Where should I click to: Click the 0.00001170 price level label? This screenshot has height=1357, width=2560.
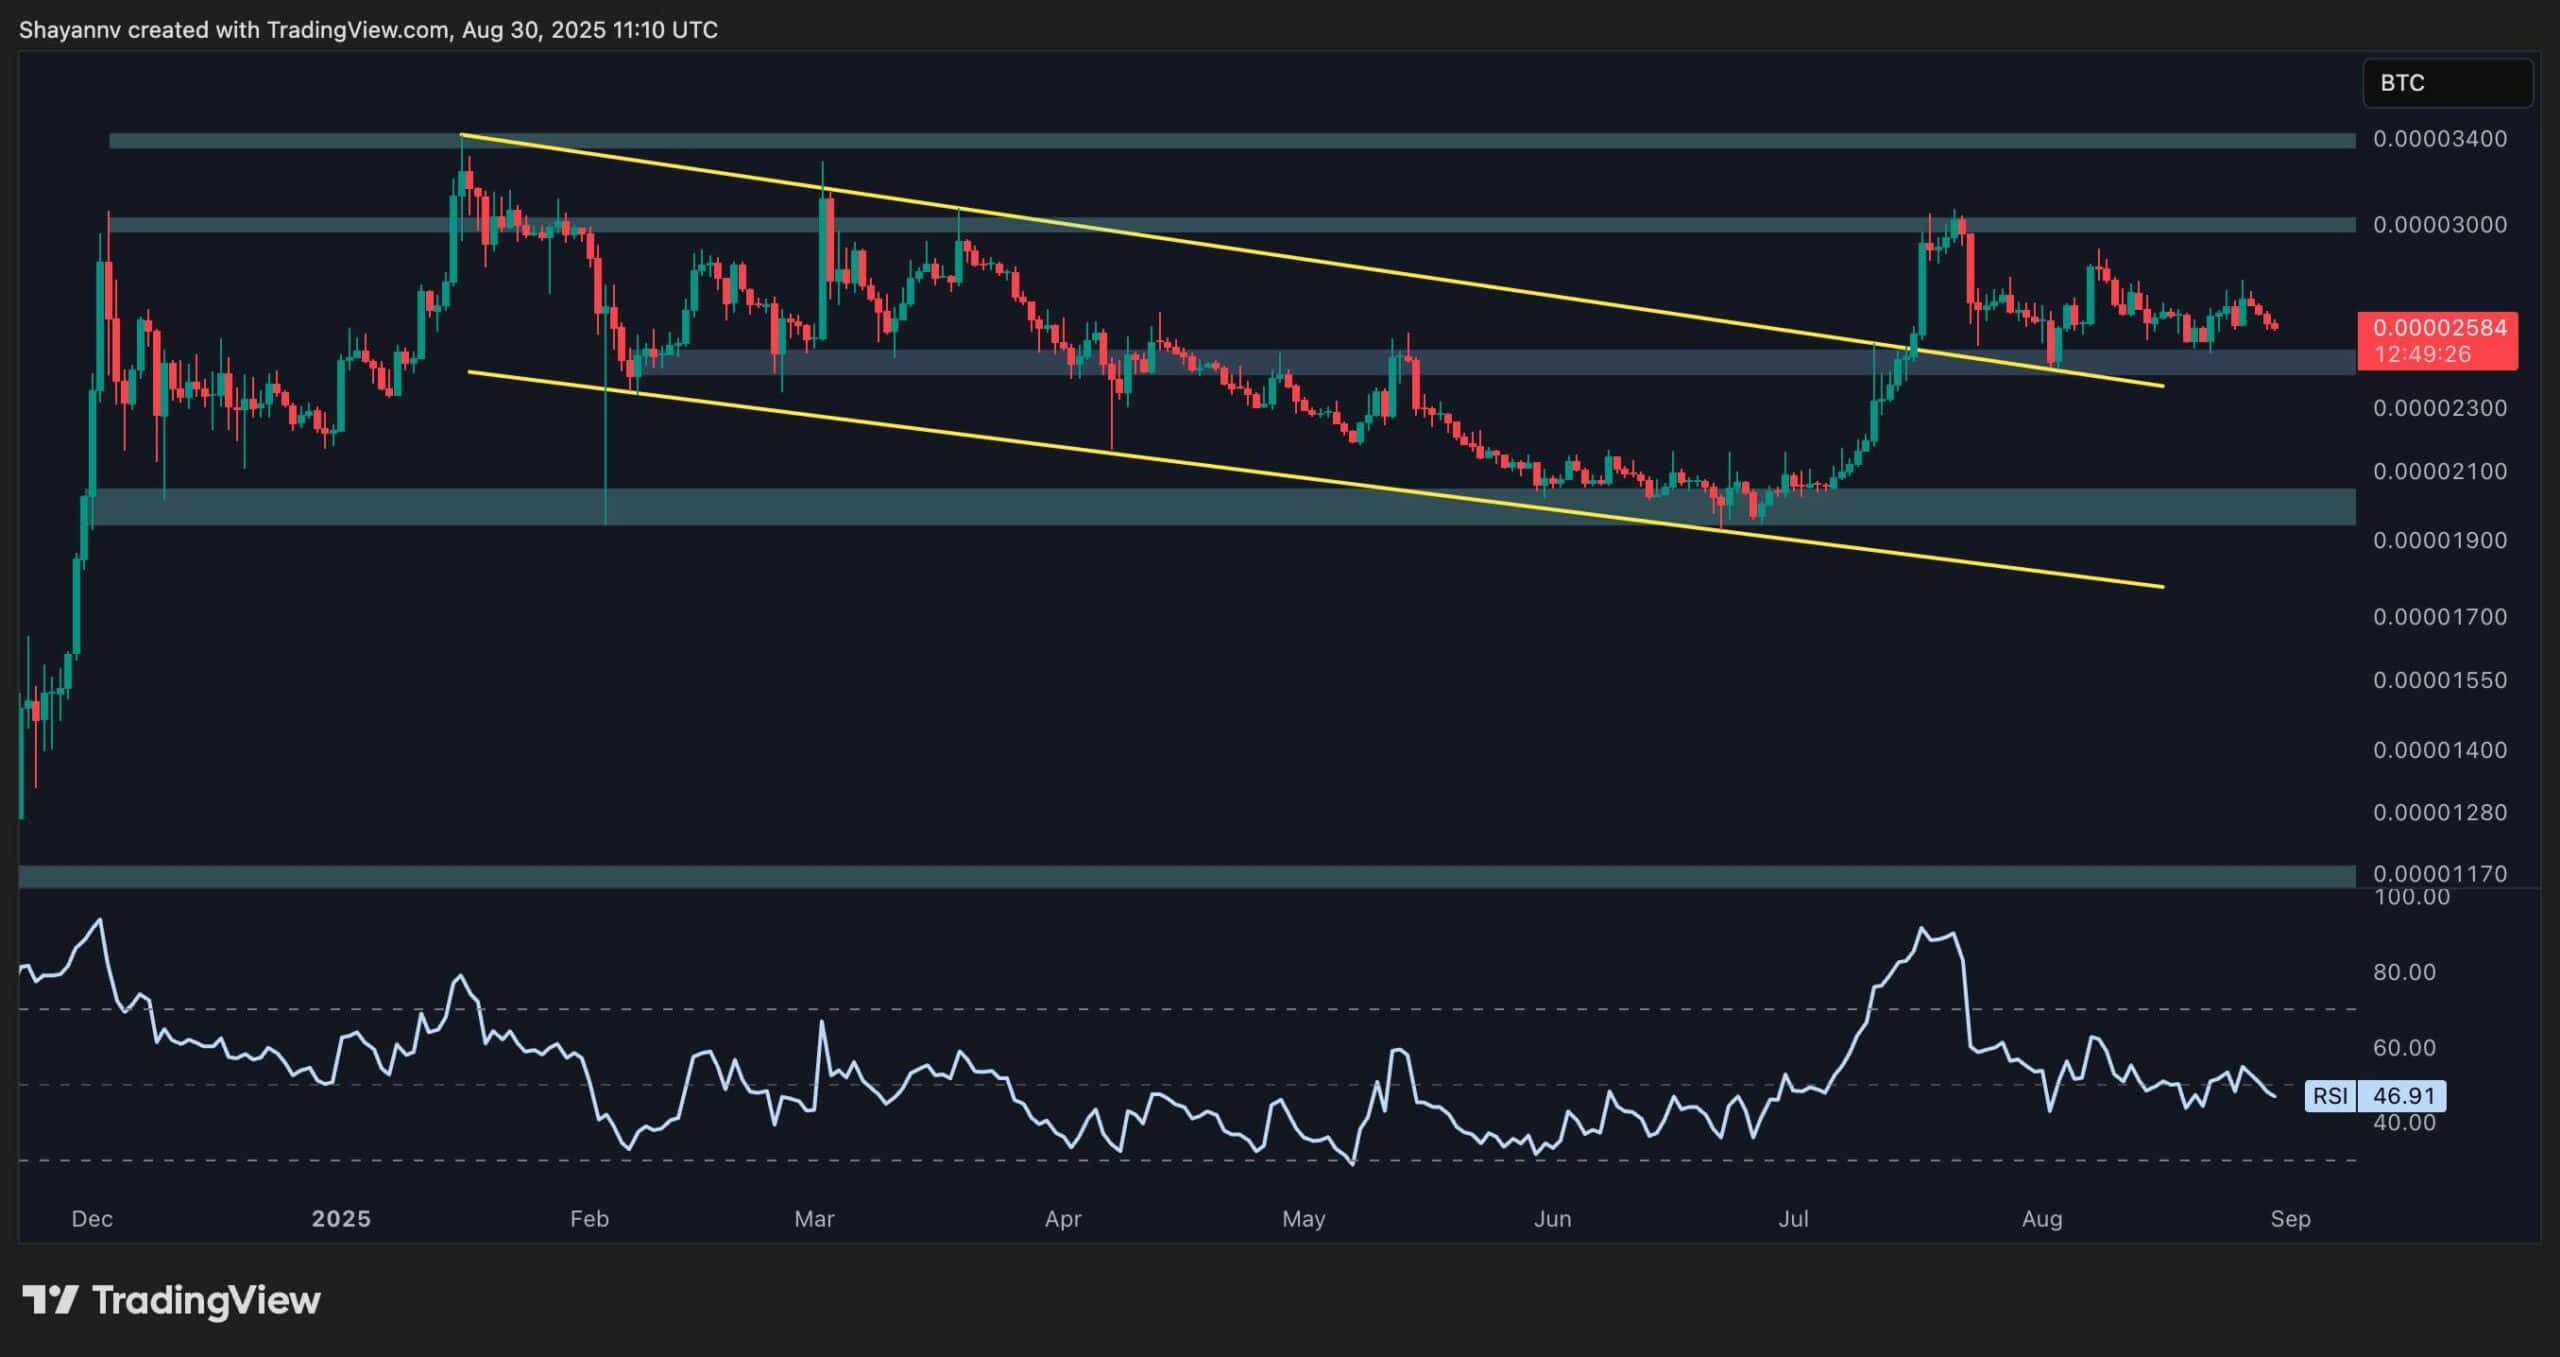[x=2439, y=874]
